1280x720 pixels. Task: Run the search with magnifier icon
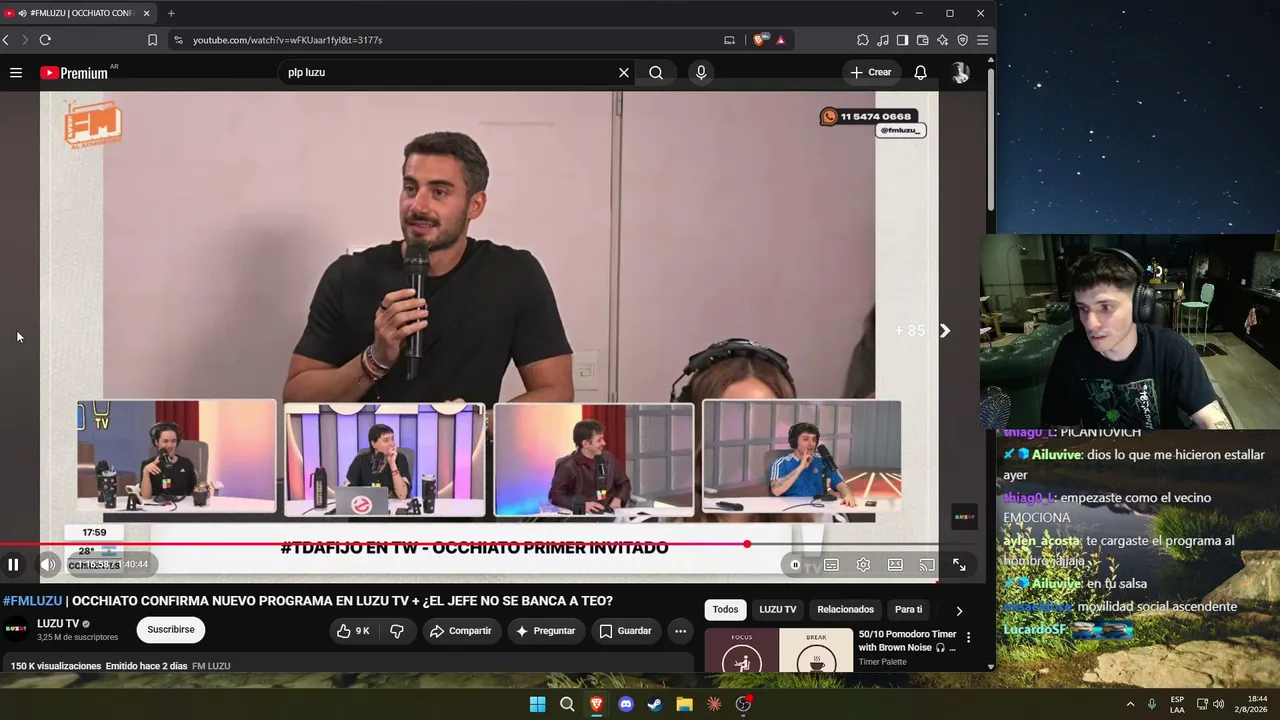pos(656,72)
